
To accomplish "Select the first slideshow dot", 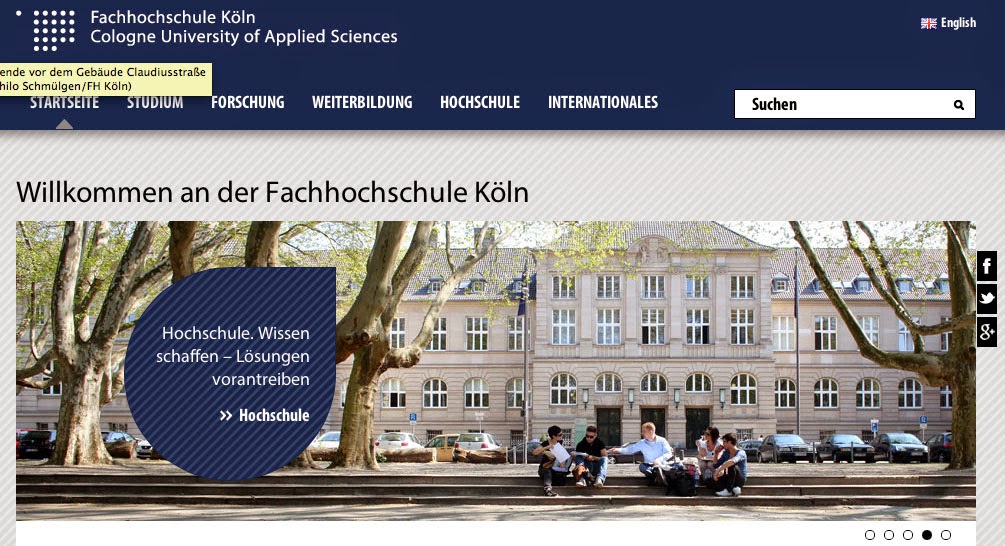I will click(x=870, y=534).
